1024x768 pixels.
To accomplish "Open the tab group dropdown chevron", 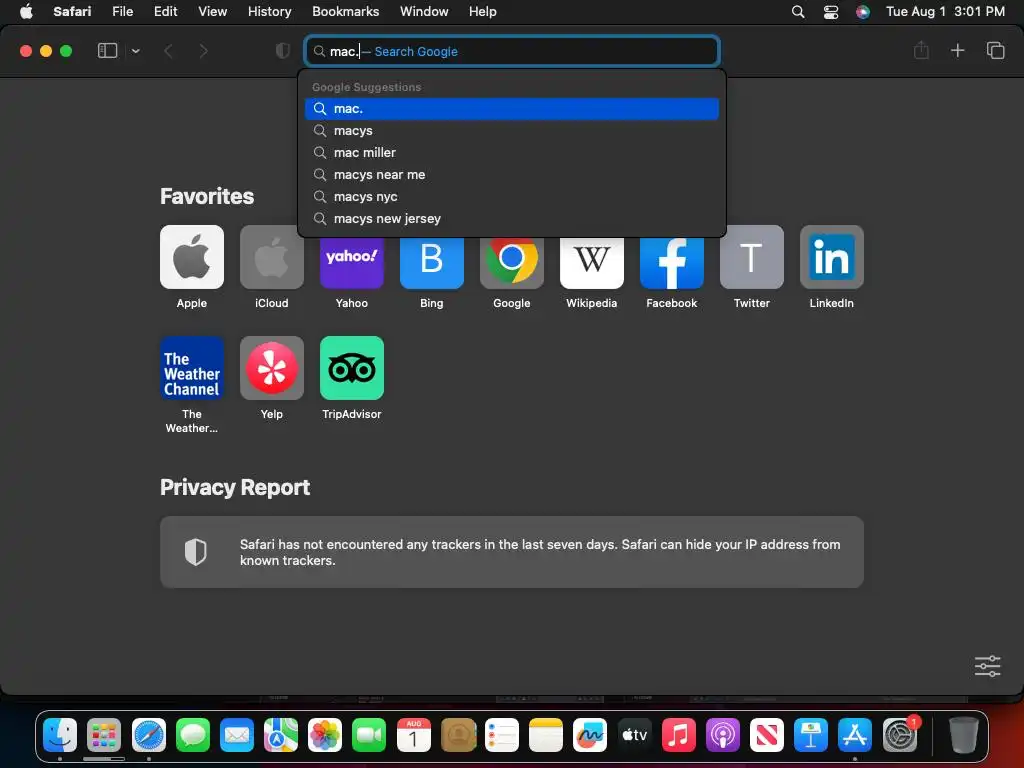I will (135, 51).
